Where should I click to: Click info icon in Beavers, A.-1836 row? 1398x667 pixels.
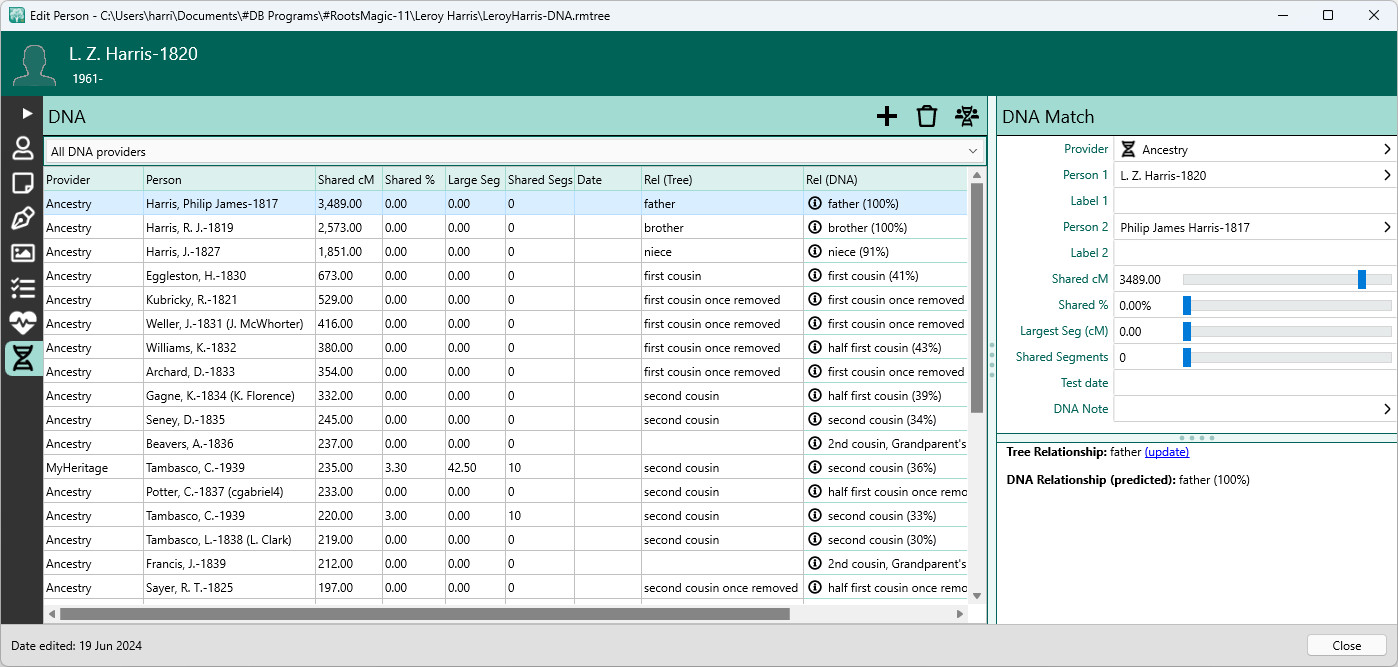click(815, 443)
